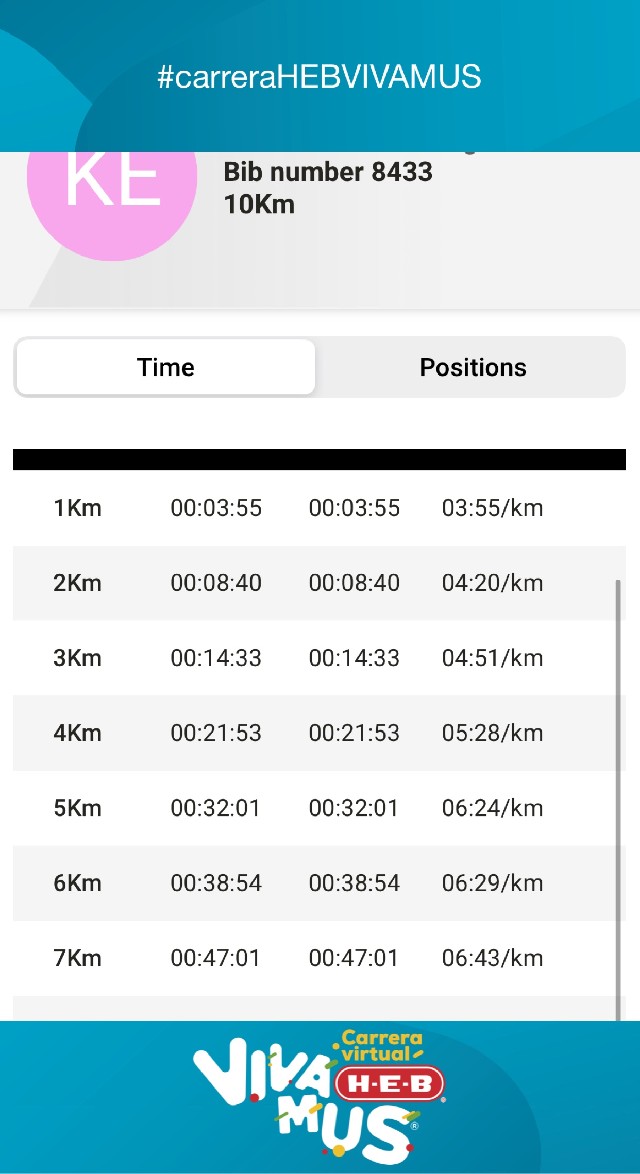
Task: Click the H-E-B red logo badge
Action: pyautogui.click(x=390, y=1085)
